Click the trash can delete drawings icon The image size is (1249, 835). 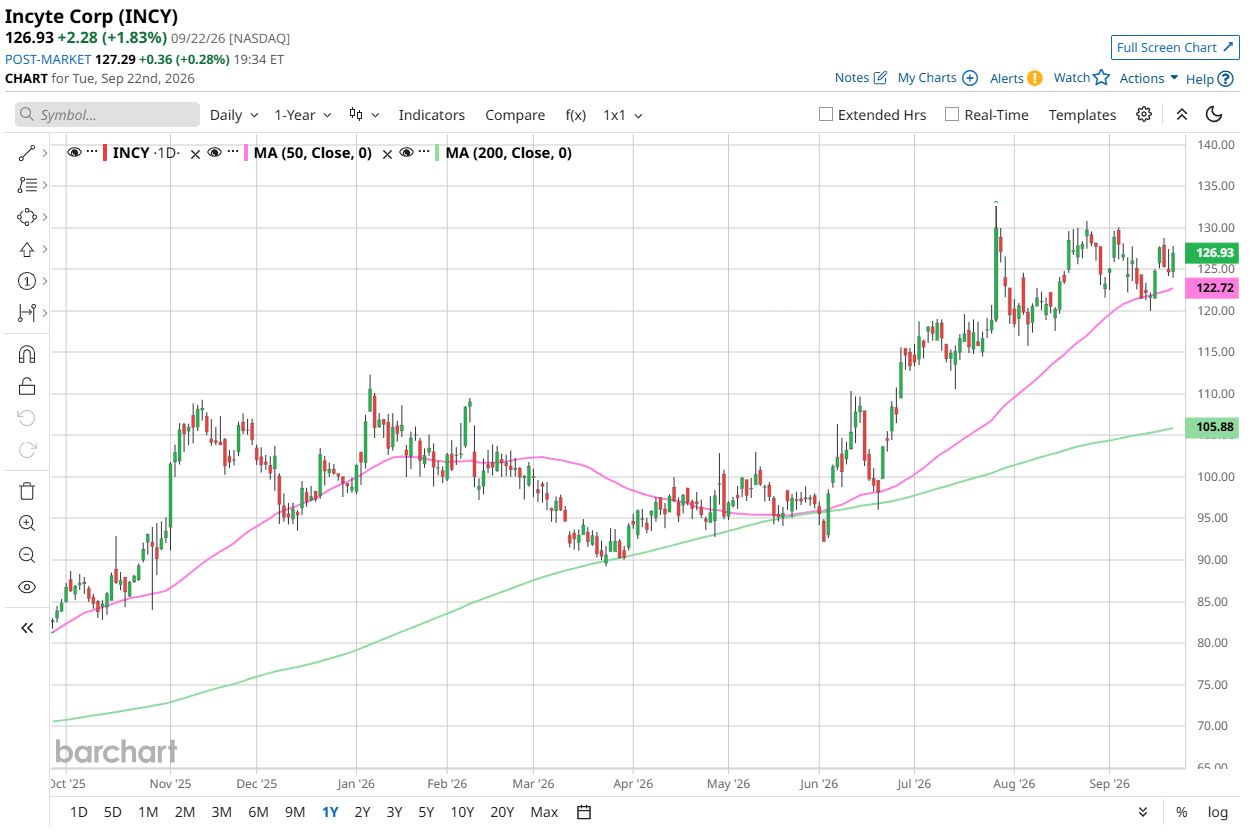coord(27,490)
